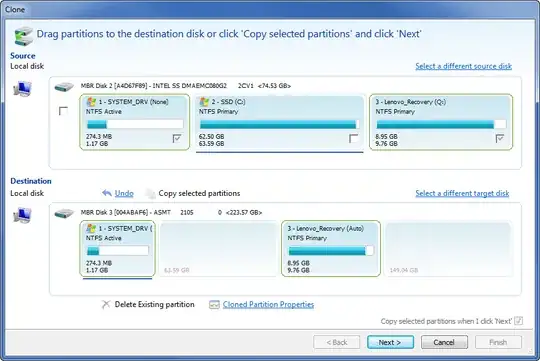Click usage bar of source SYSTEM_DRV partition

(135, 124)
